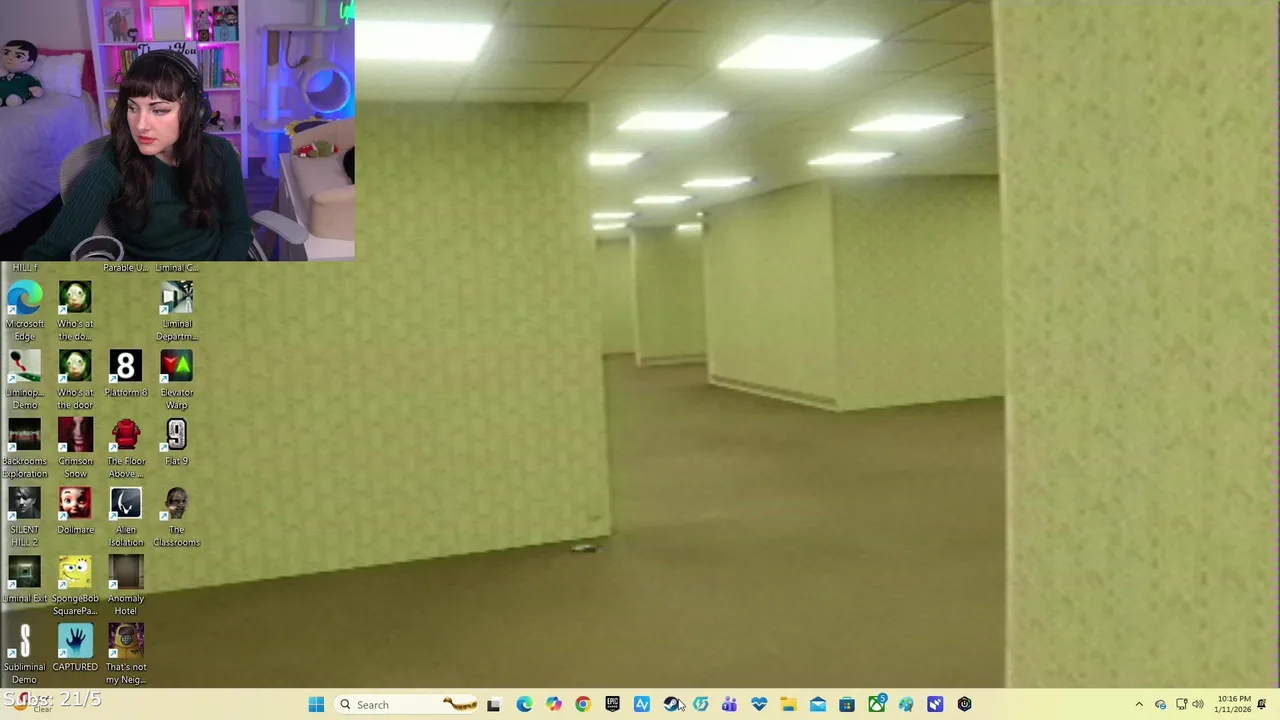The image size is (1280, 720).
Task: Show hidden system tray icons
Action: coord(1139,705)
